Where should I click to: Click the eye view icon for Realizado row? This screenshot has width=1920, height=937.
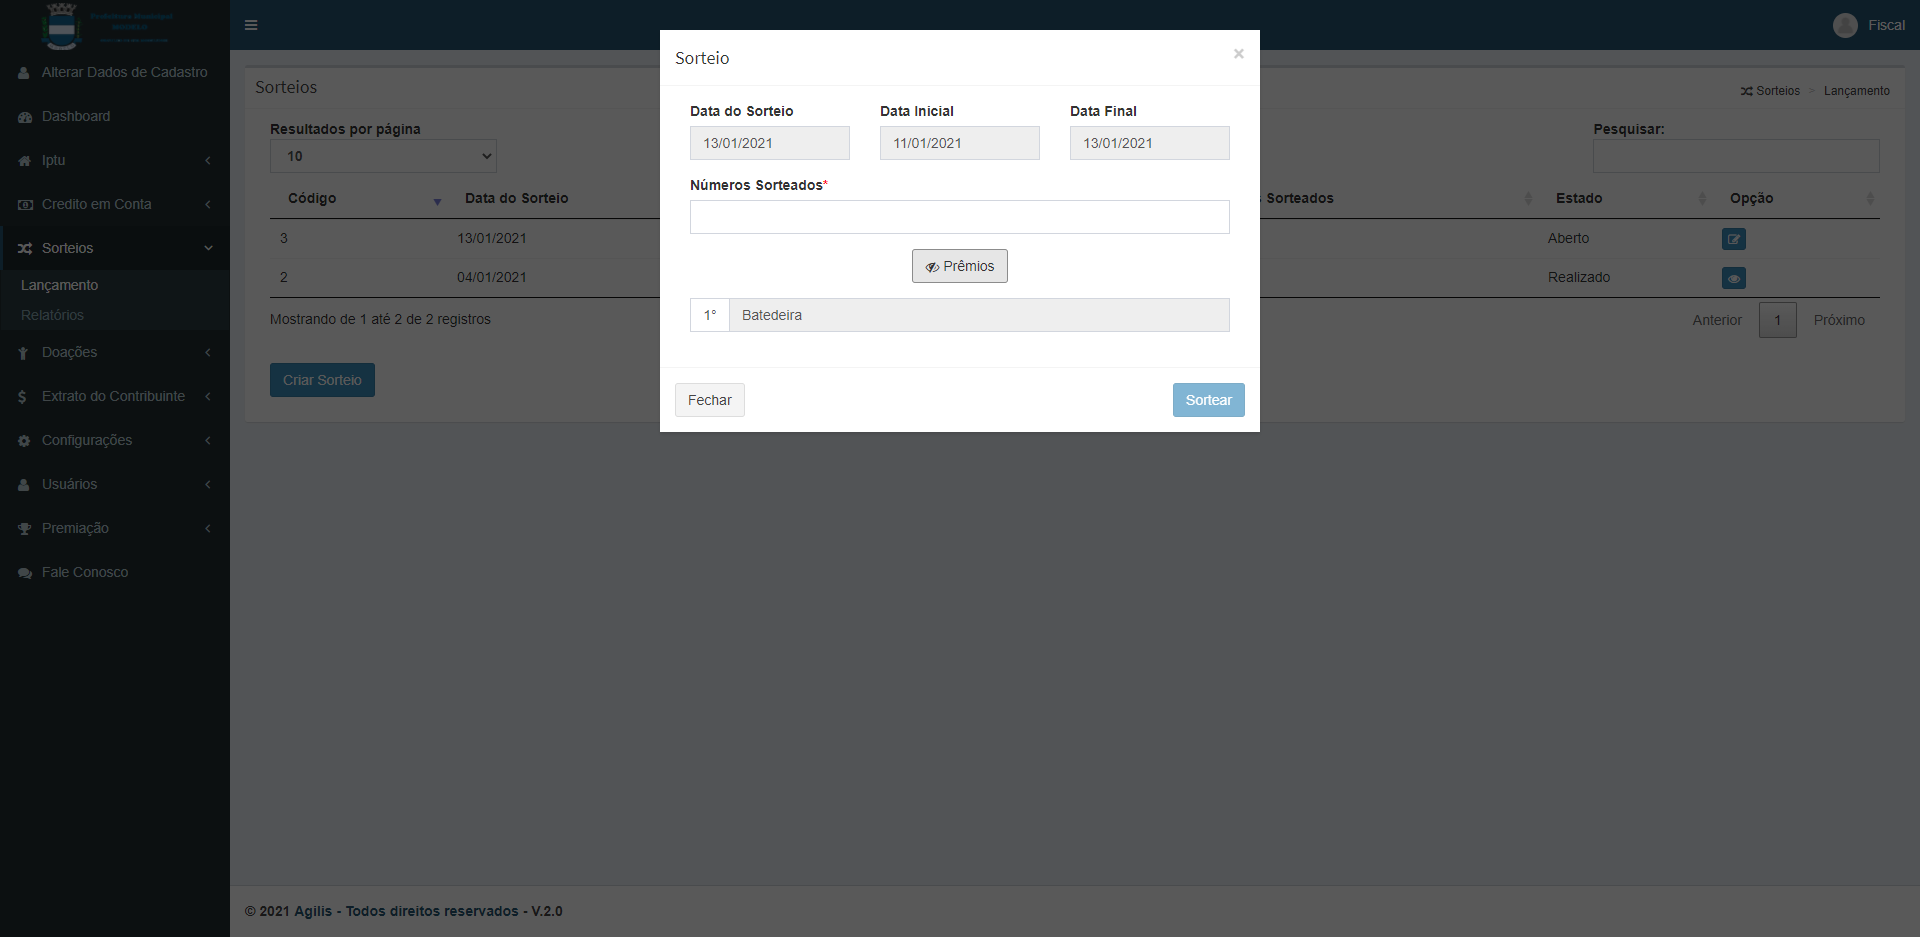1733,278
